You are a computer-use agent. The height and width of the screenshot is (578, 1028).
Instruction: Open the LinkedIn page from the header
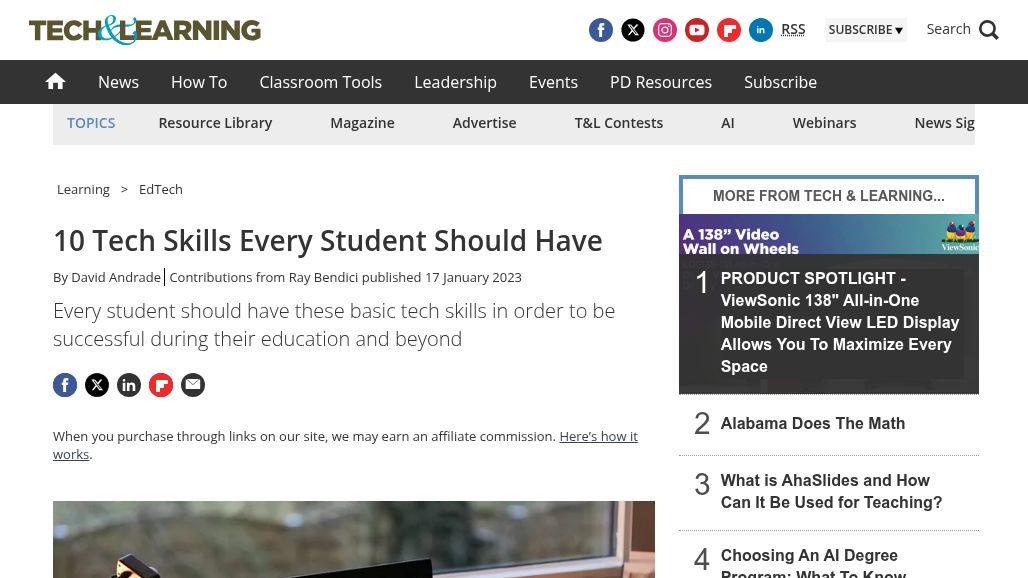[x=761, y=30]
